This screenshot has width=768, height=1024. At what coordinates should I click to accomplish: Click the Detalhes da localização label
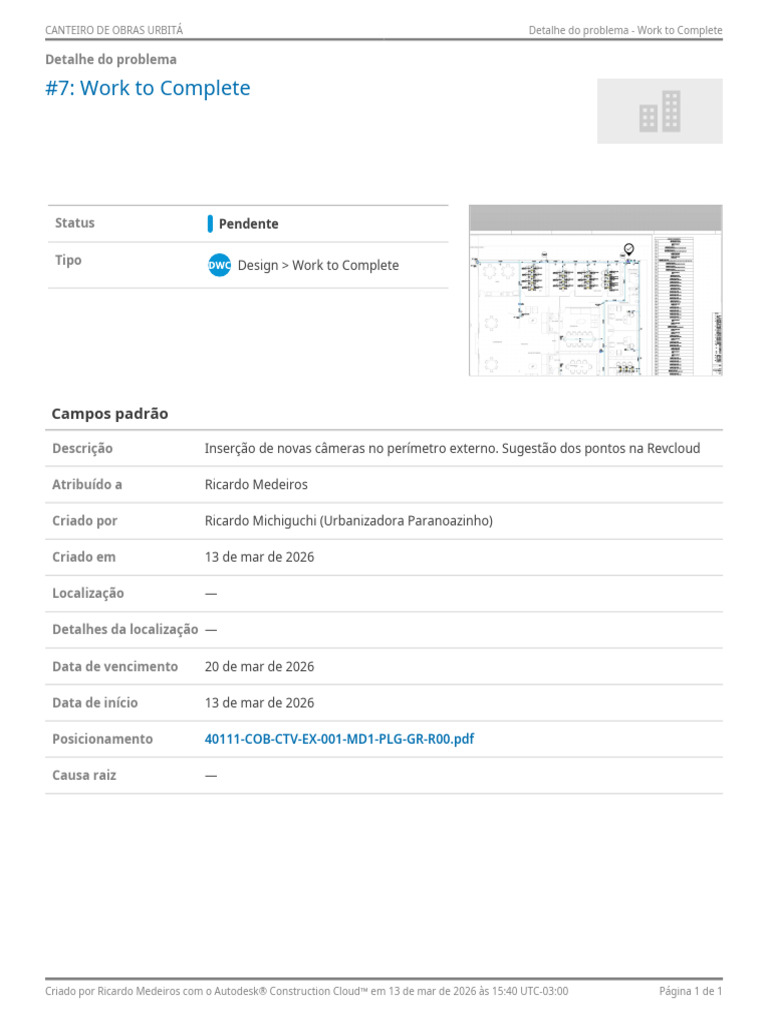(x=125, y=630)
